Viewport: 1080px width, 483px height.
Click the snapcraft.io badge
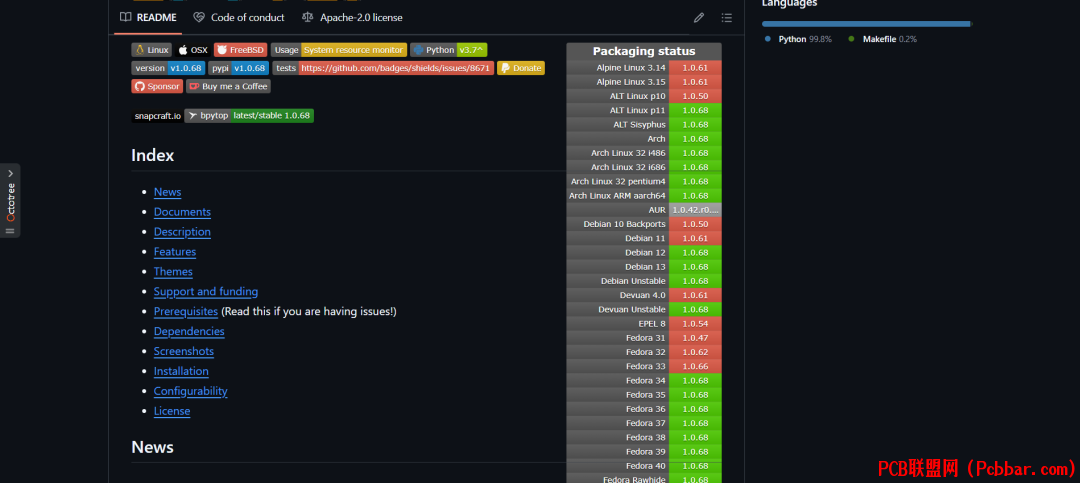tap(158, 116)
